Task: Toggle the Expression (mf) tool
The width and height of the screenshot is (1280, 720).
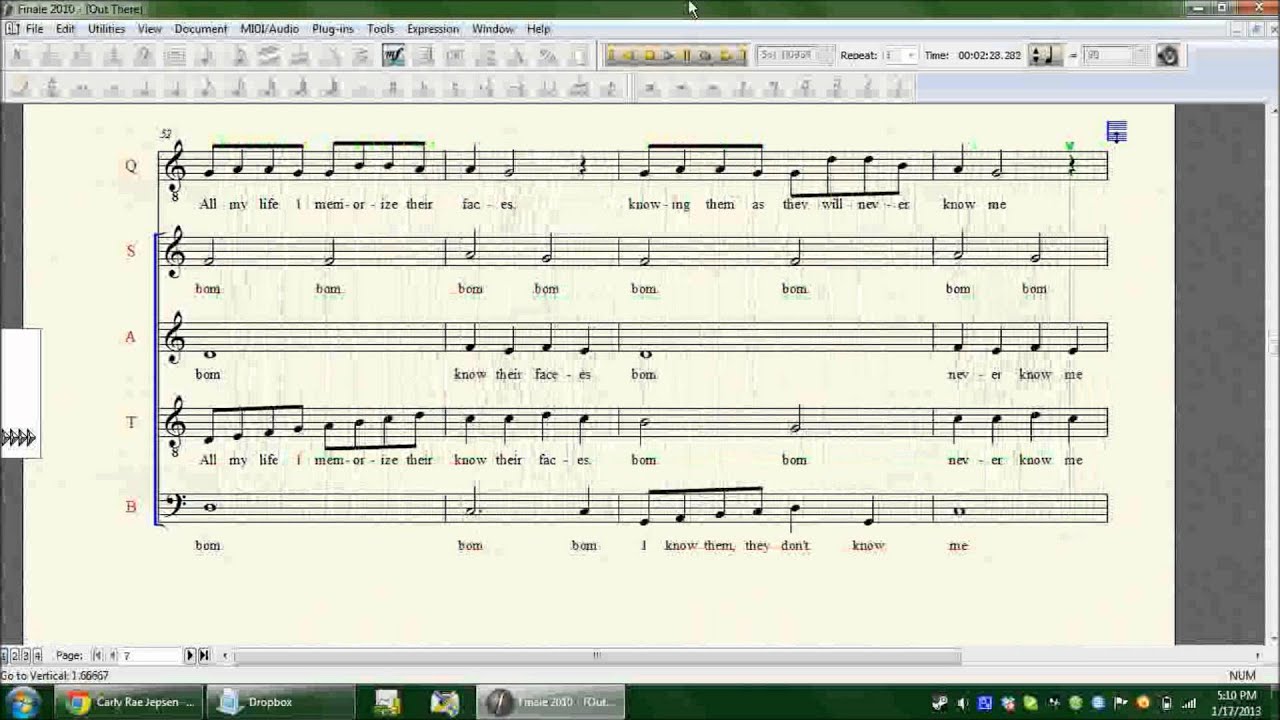Action: (x=393, y=56)
